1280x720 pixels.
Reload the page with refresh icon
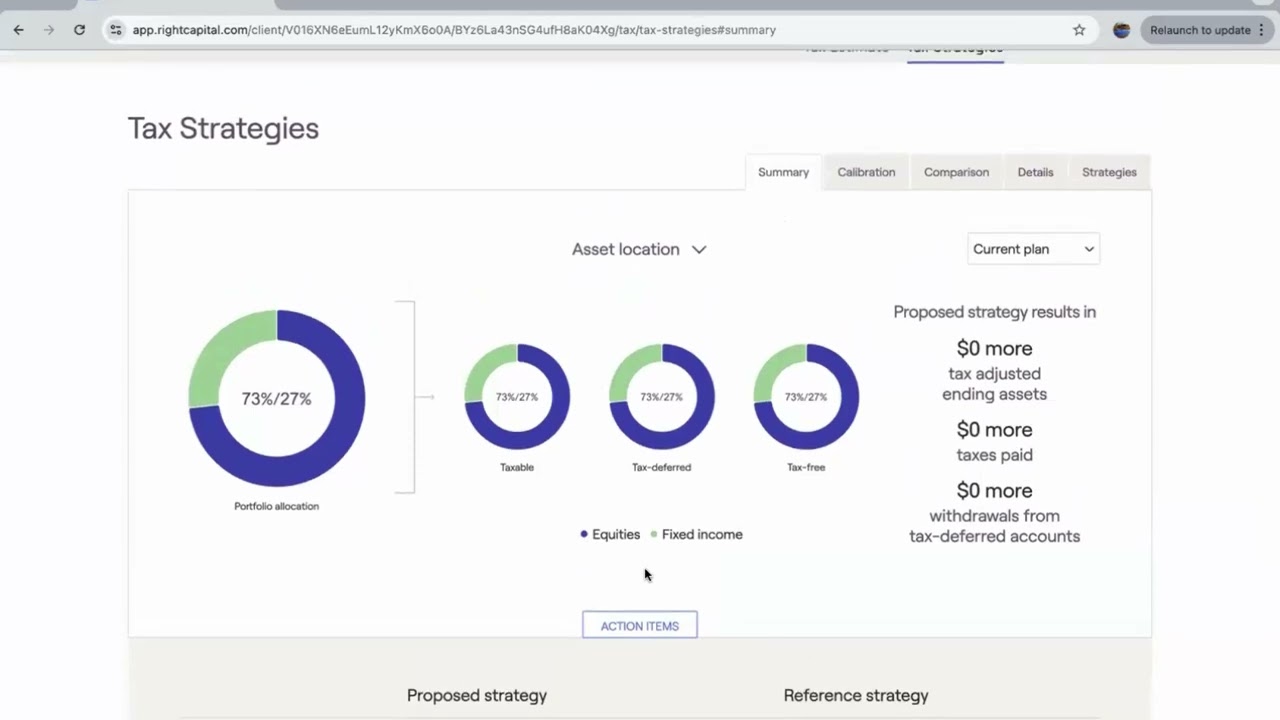pos(79,30)
